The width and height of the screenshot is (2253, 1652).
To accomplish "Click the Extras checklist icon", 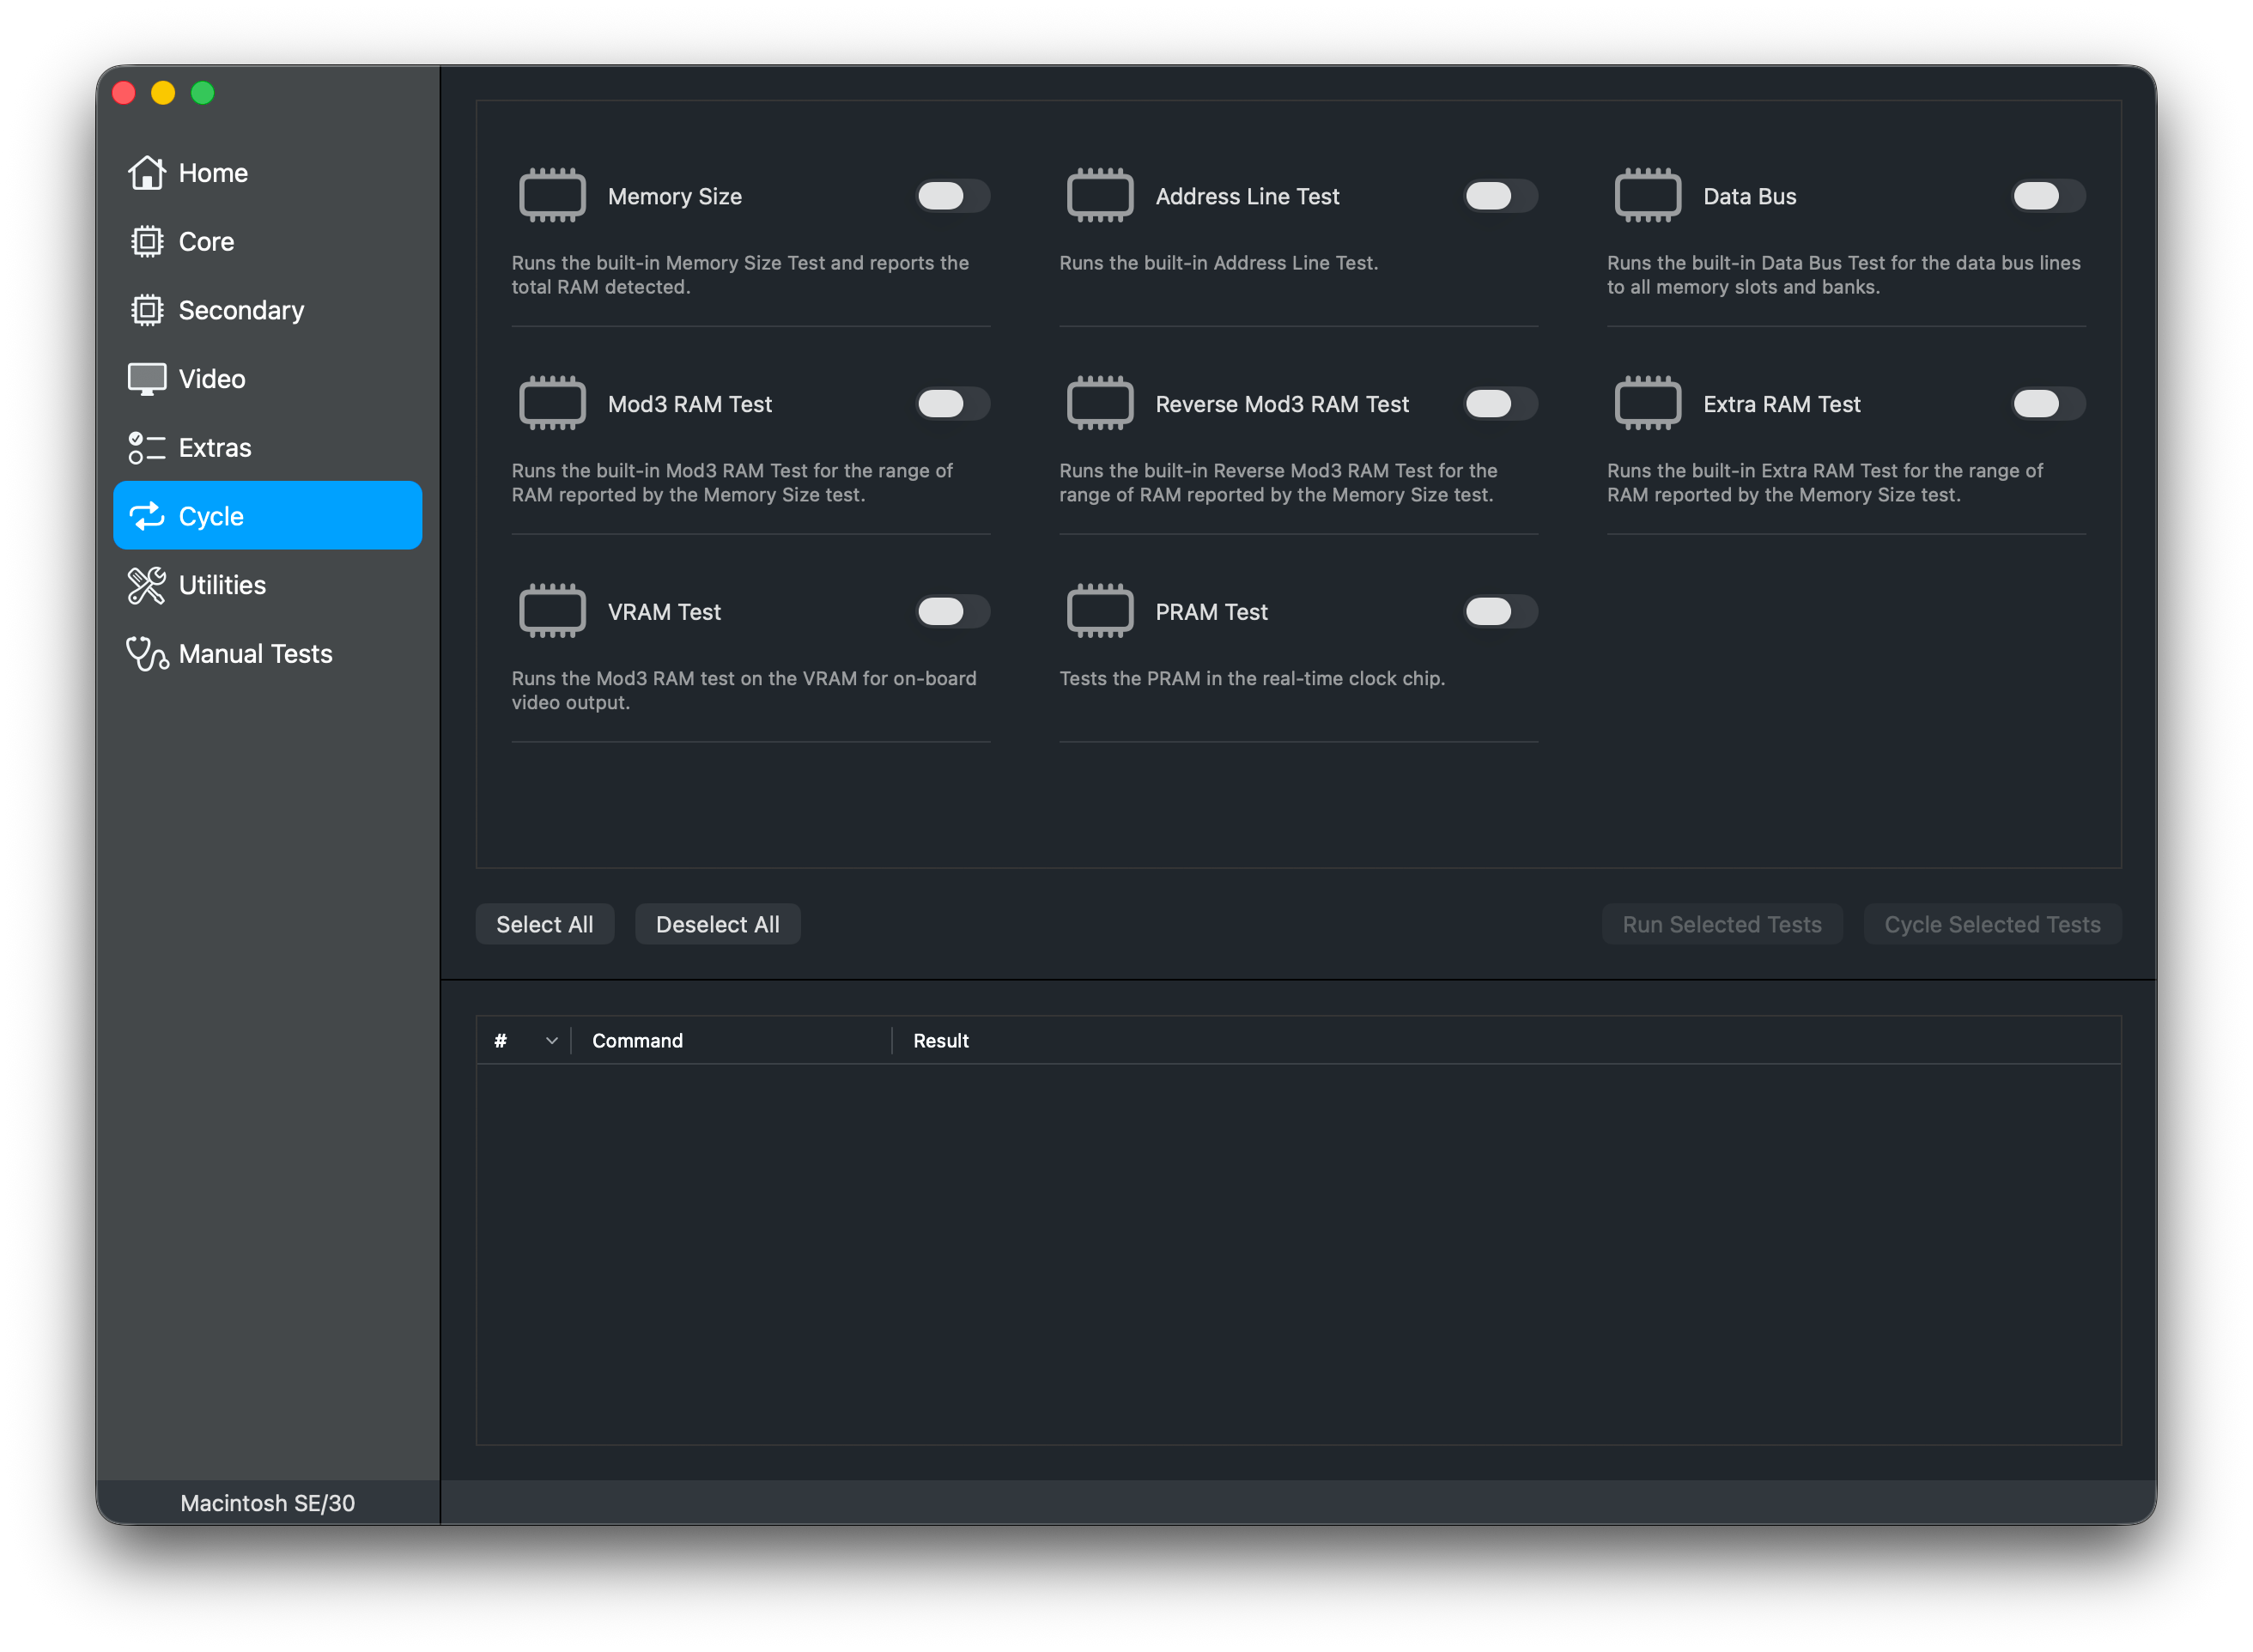I will [x=146, y=448].
